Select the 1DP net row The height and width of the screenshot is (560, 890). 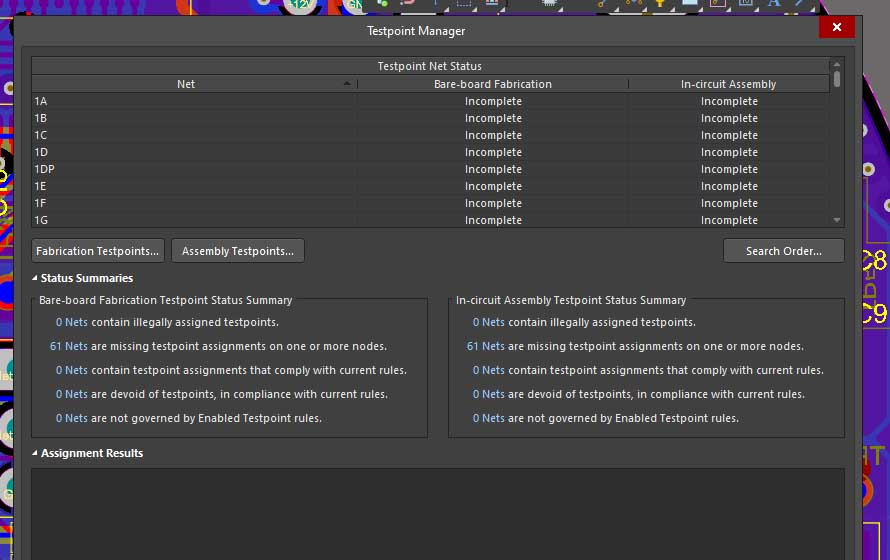(44, 169)
